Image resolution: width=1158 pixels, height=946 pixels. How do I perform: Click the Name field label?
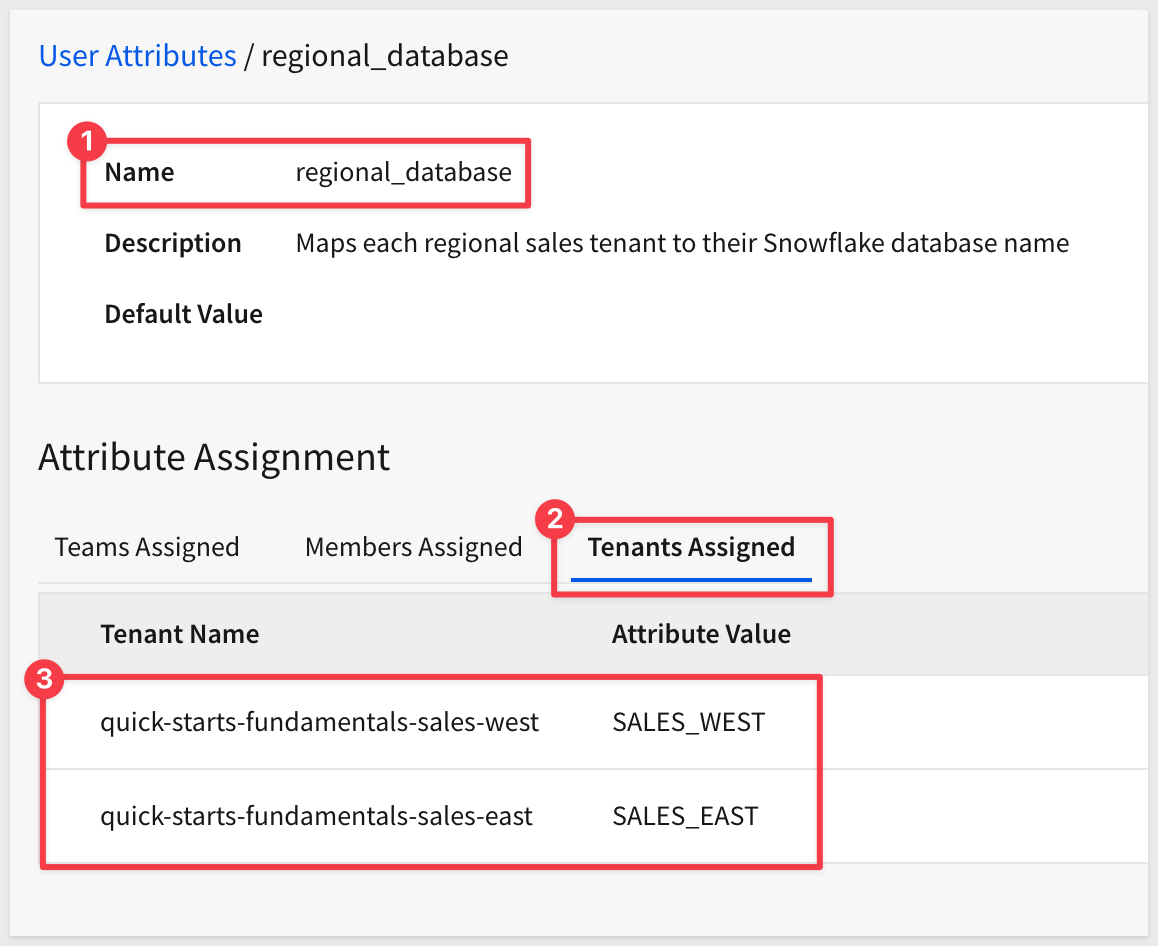pos(139,172)
